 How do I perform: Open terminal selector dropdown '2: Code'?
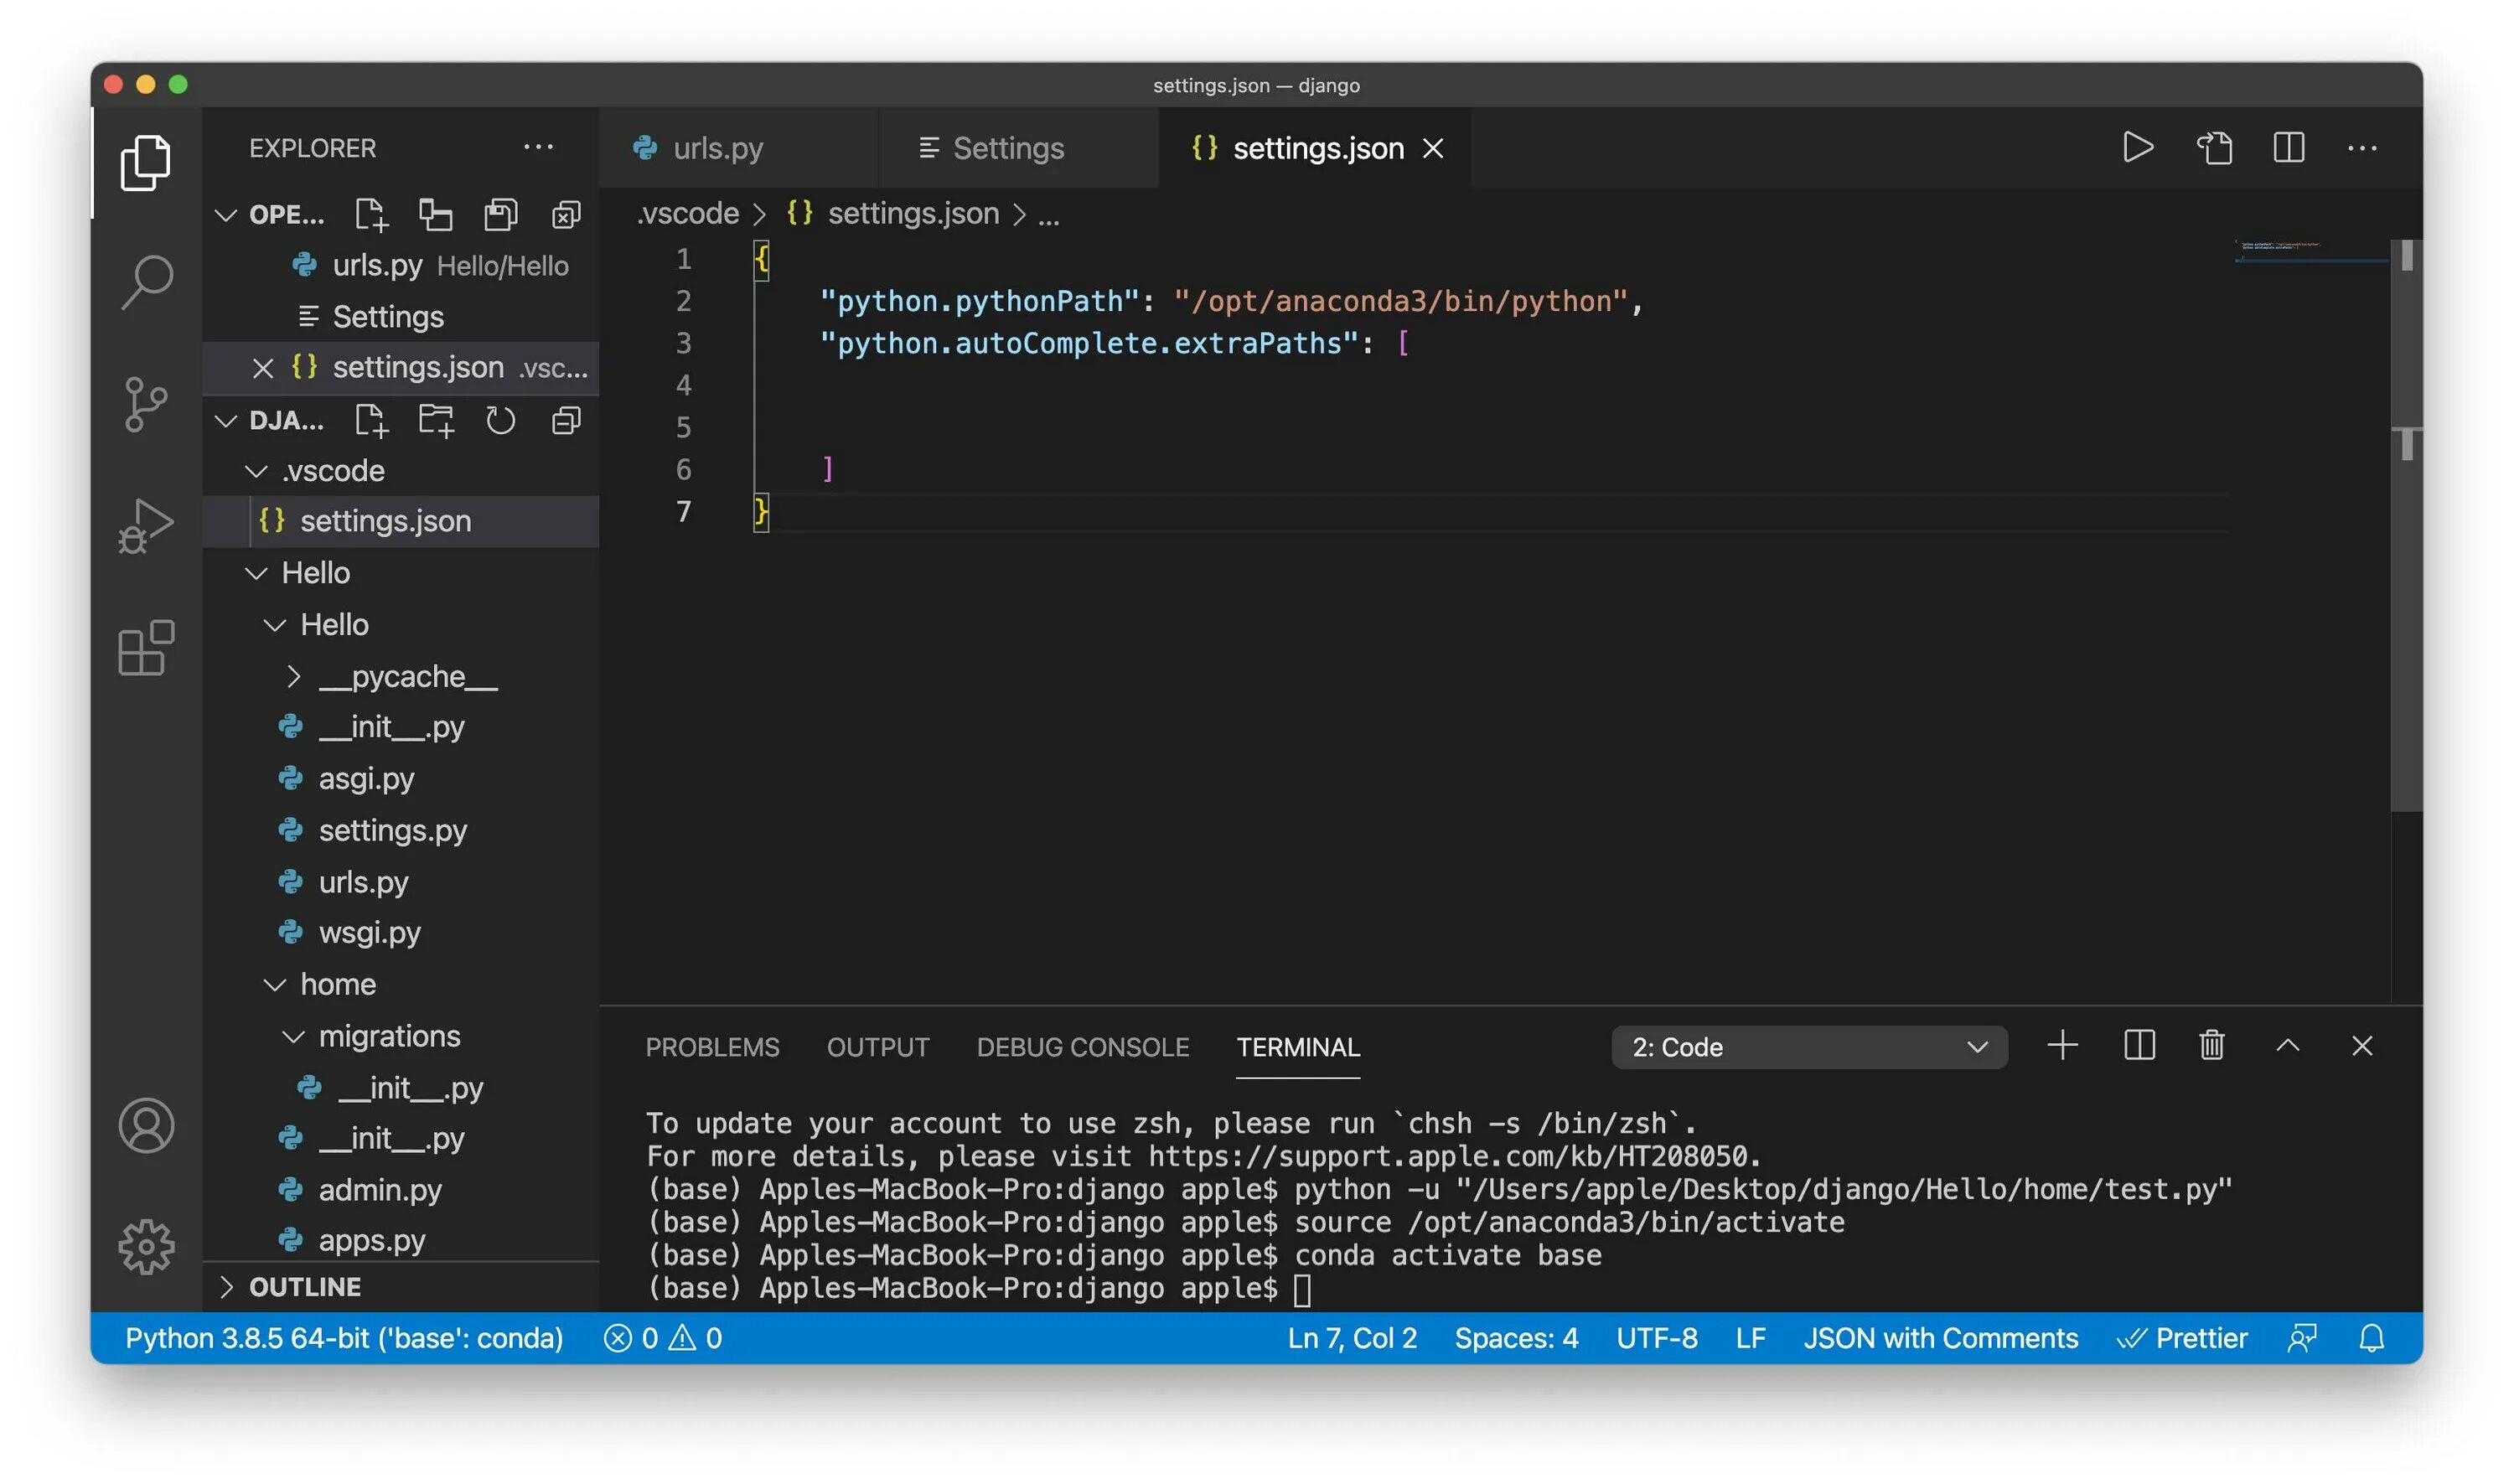pos(1809,1047)
